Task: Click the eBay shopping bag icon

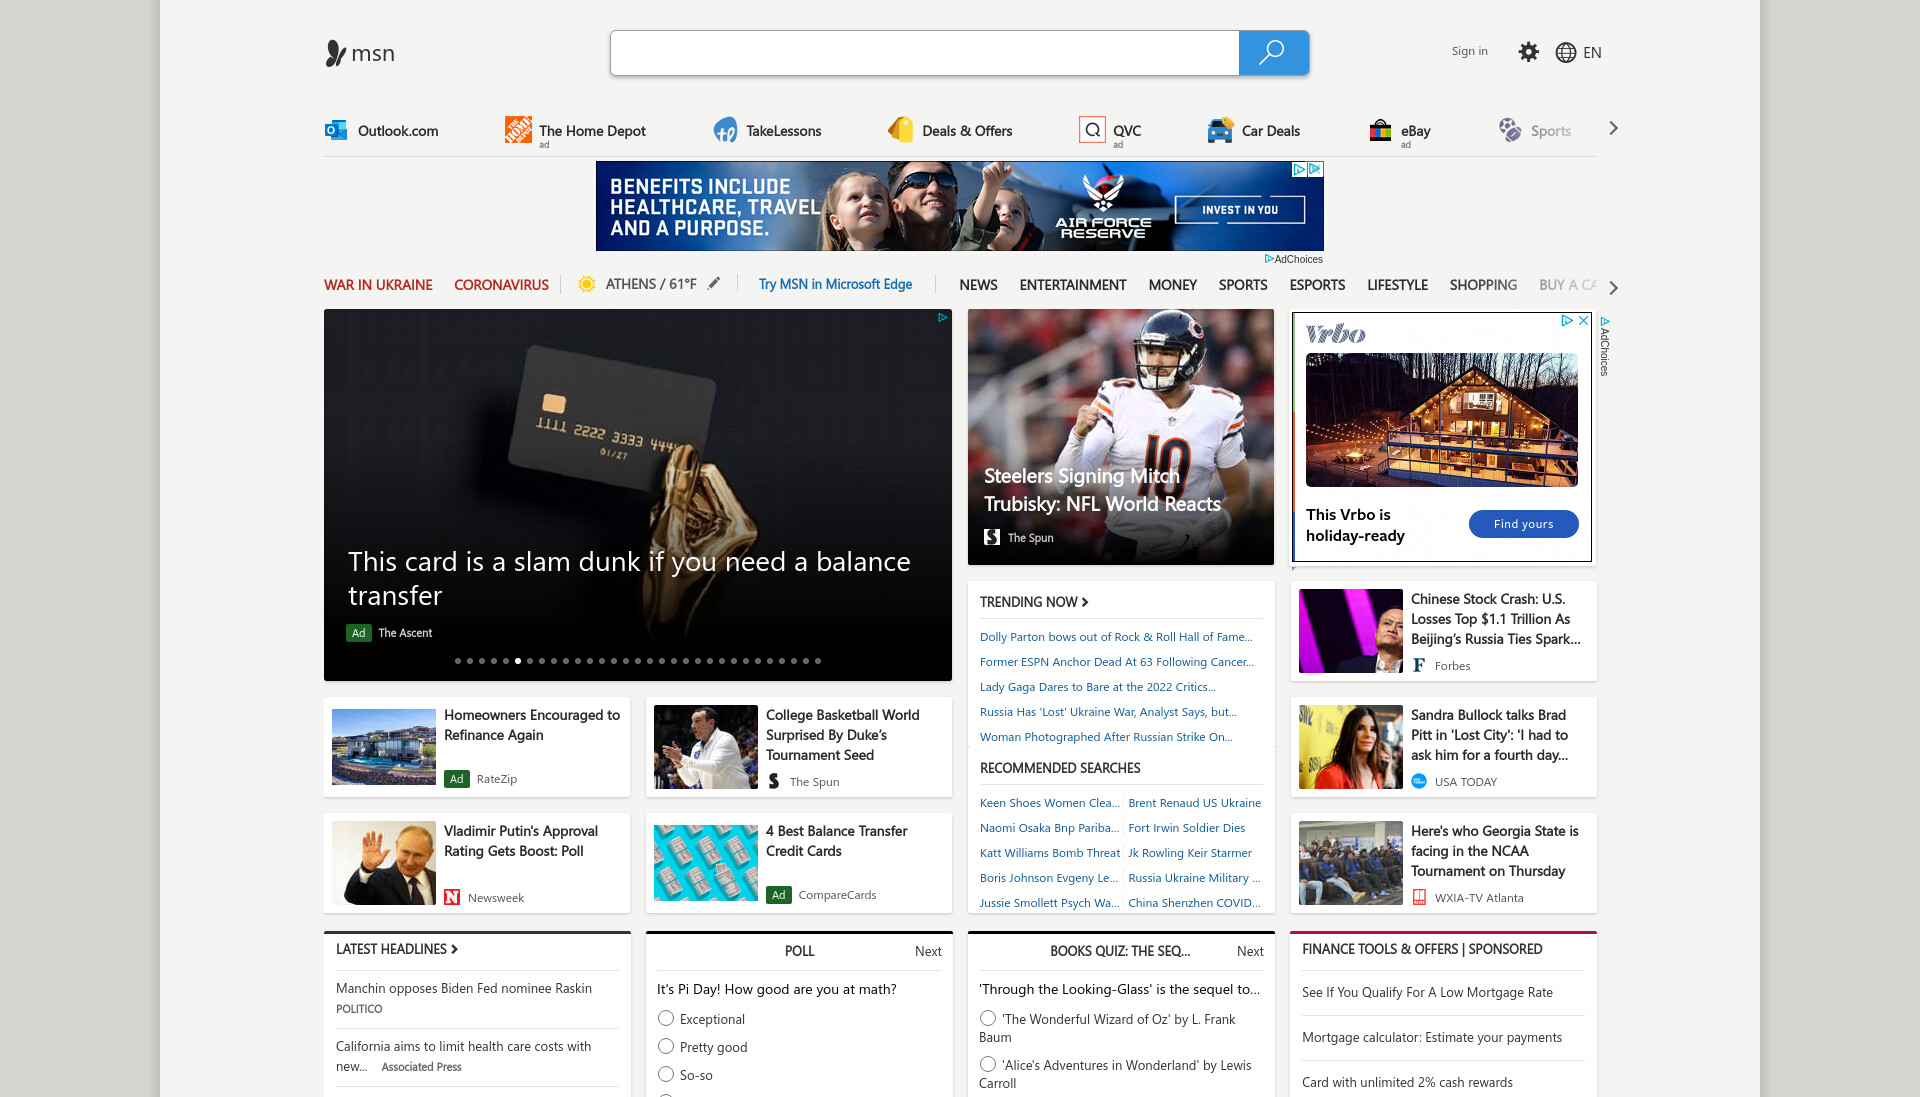Action: (1380, 130)
